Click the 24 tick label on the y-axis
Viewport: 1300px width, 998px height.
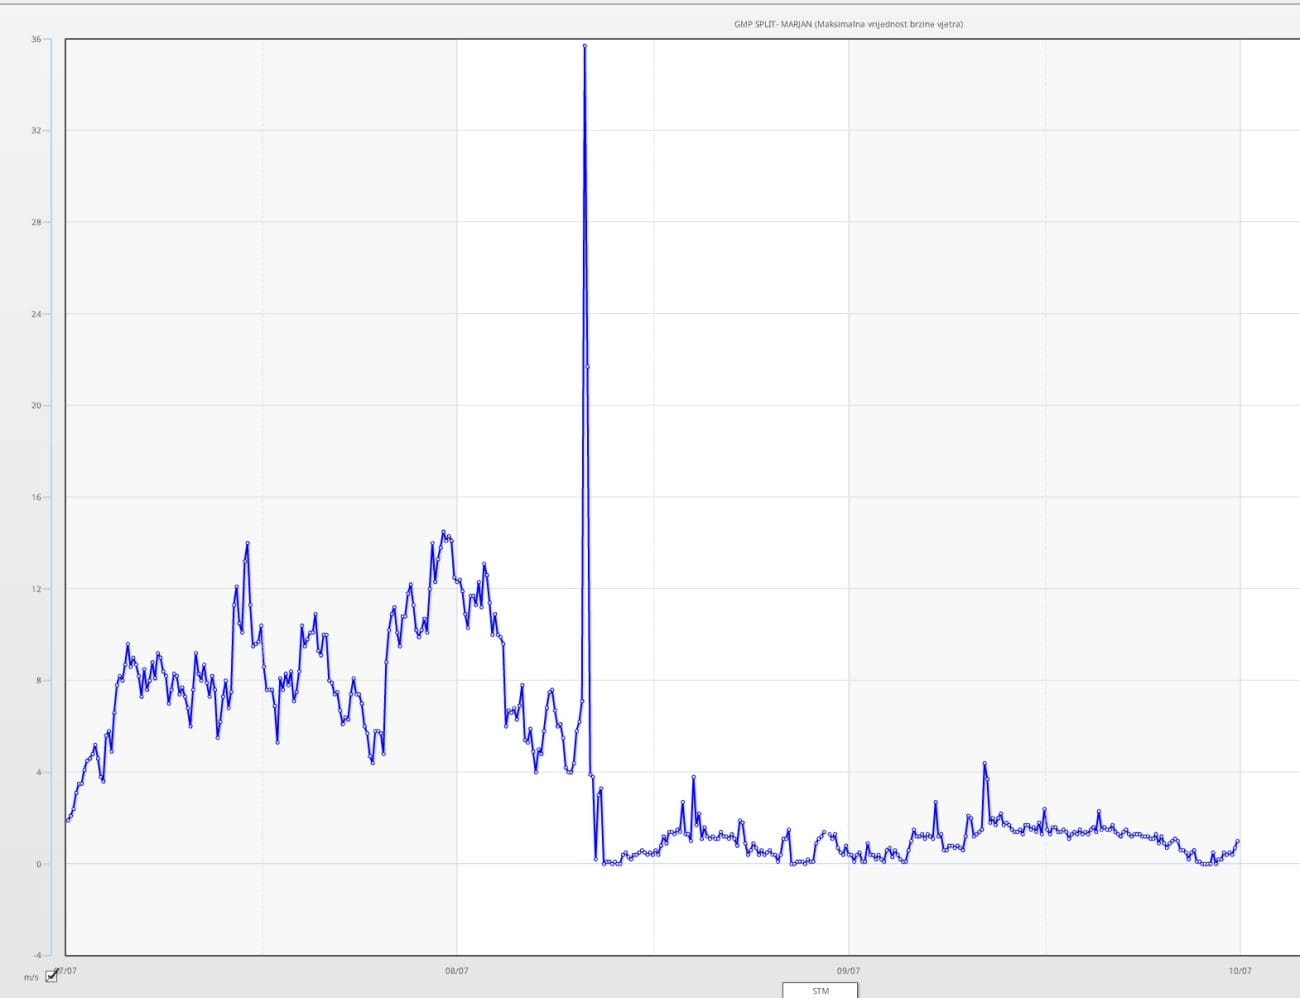tap(36, 314)
